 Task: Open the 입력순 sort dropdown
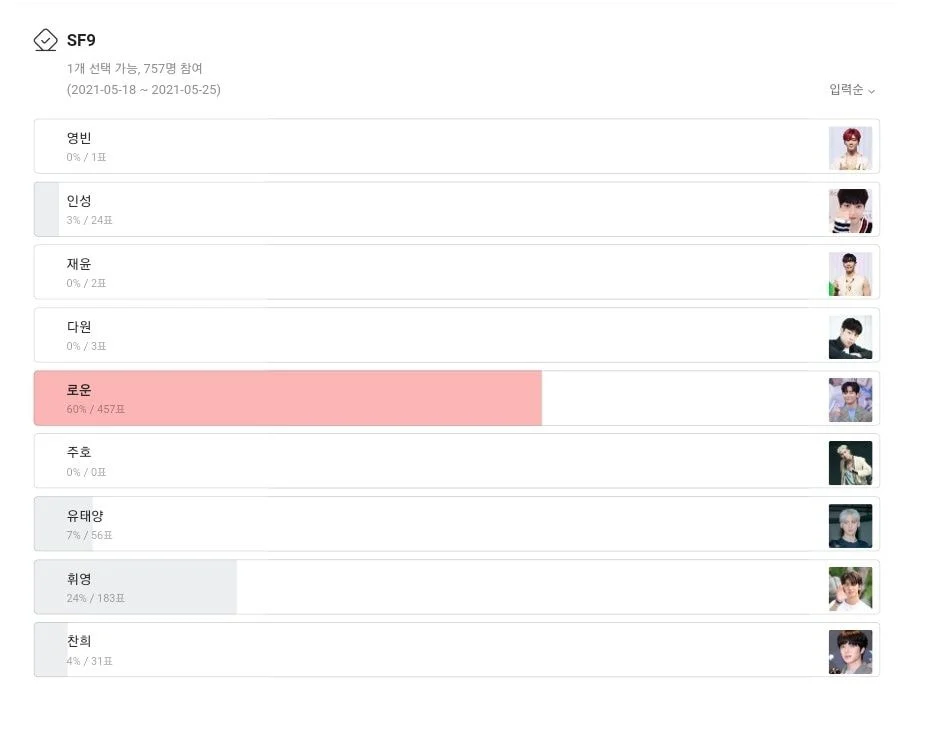tap(852, 89)
